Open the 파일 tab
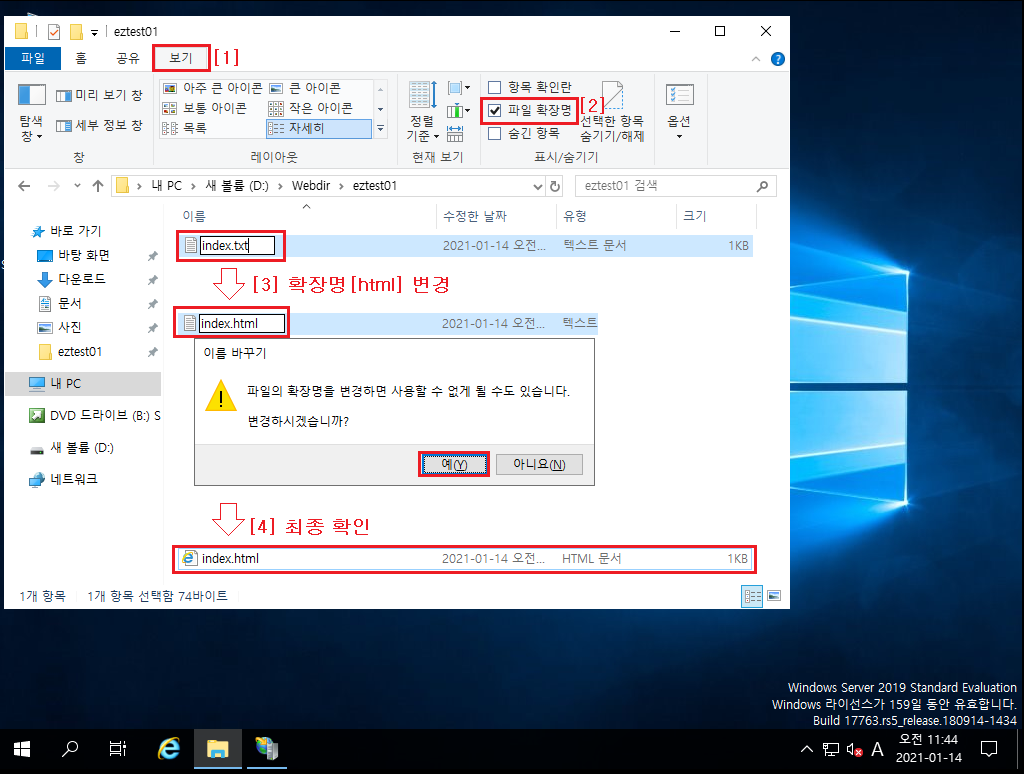1024x774 pixels. tap(33, 58)
